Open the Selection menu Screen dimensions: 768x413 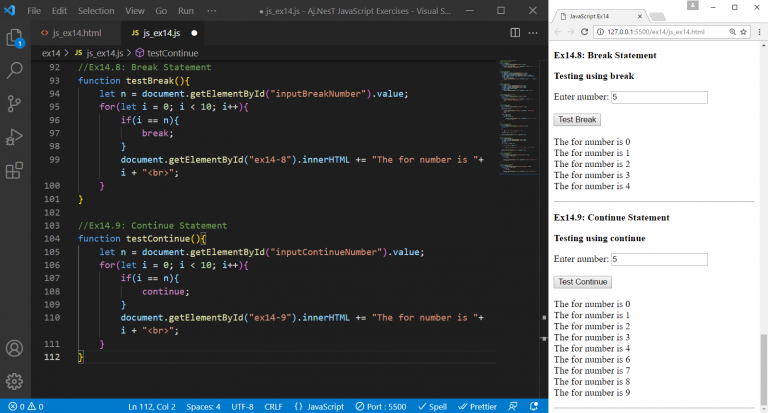[96, 10]
